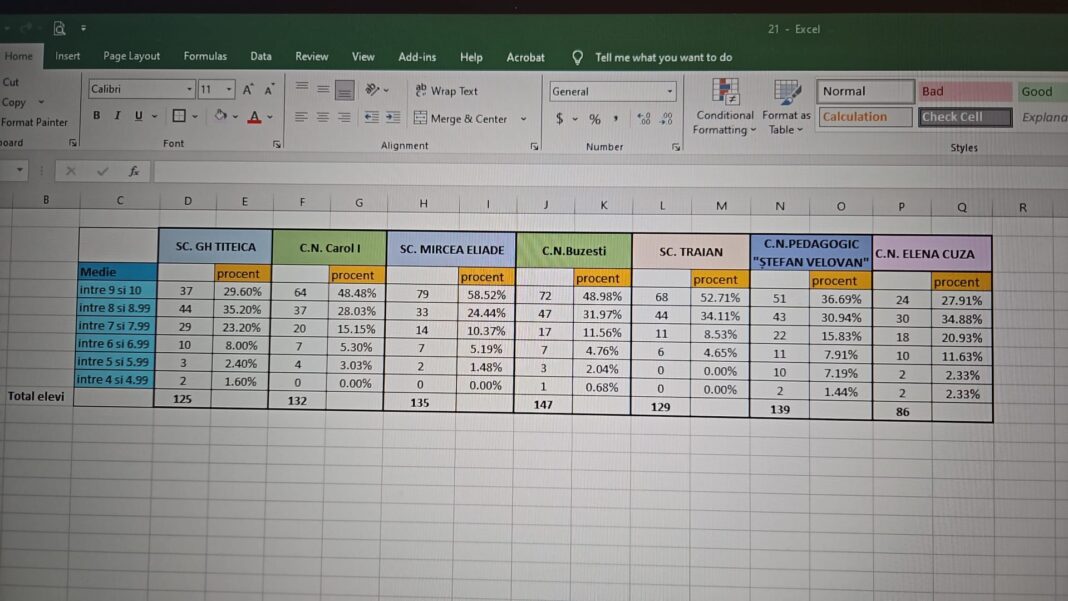Click the Format Painter button

(34, 122)
